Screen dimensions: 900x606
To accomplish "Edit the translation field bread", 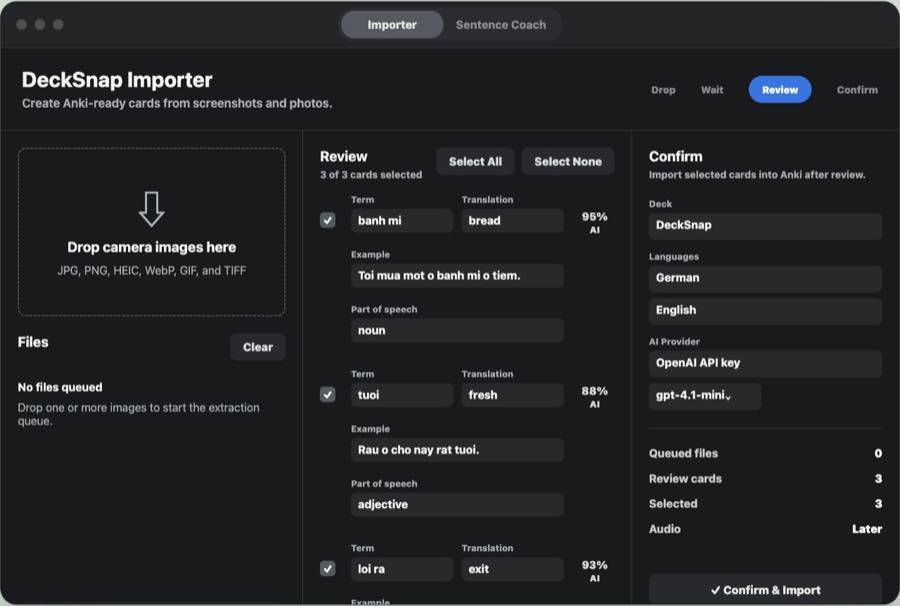I will coord(513,221).
